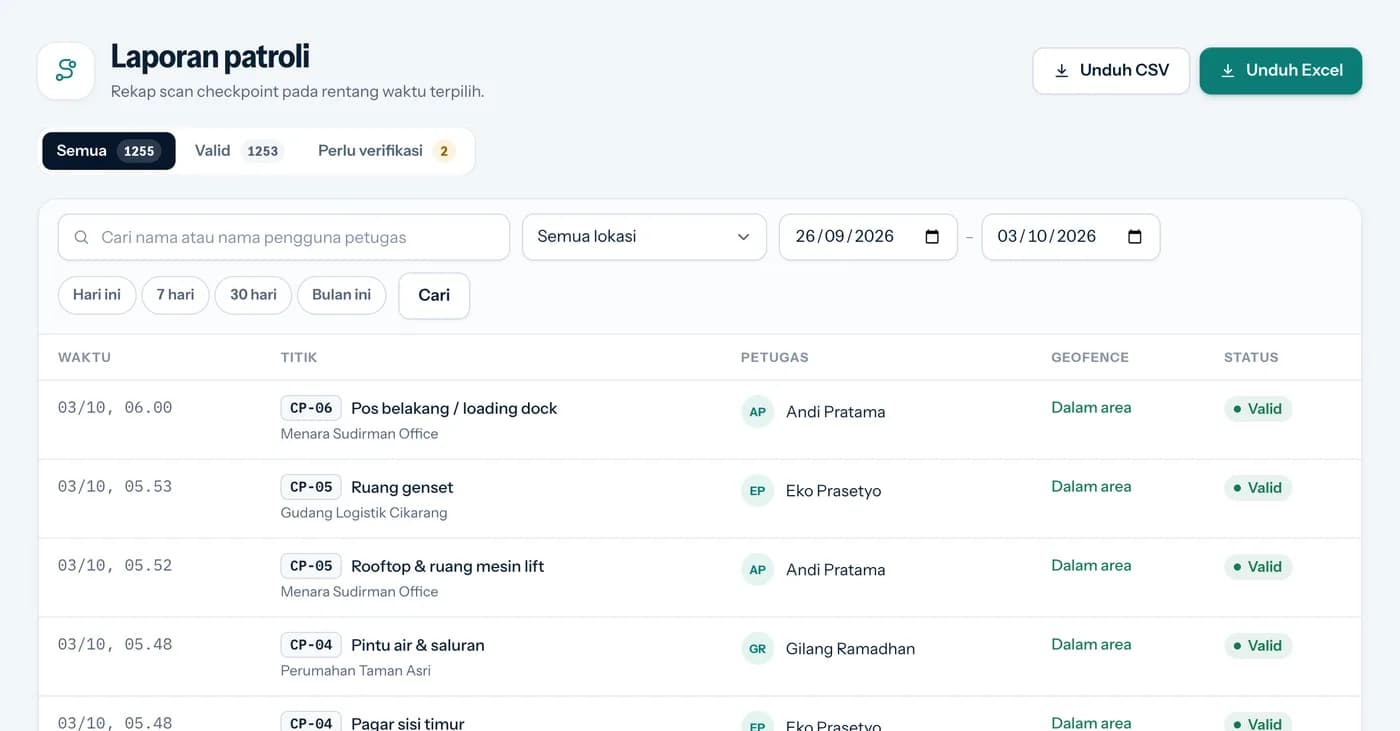Screen dimensions: 1400x731
Task: Click the download icon in Unduh Excel
Action: tap(1228, 71)
